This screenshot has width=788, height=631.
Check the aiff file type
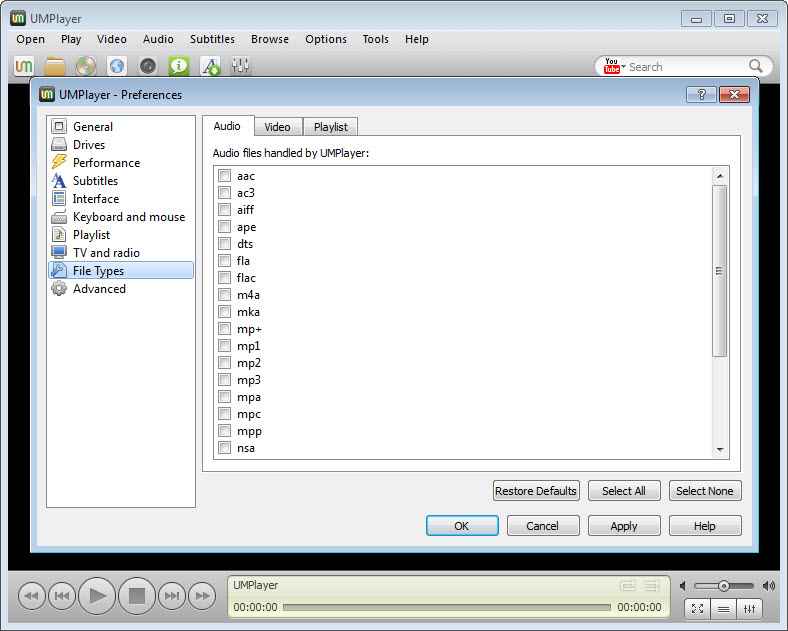pyautogui.click(x=225, y=210)
